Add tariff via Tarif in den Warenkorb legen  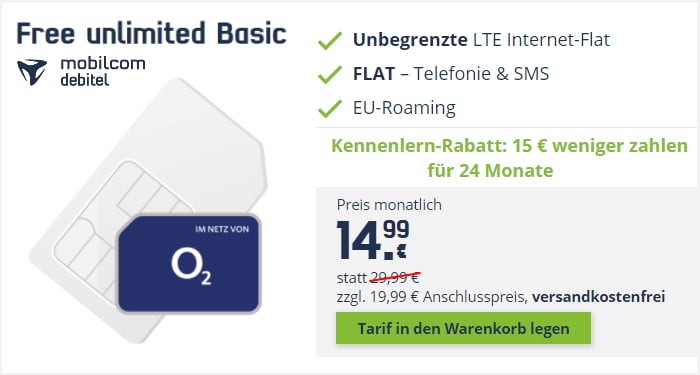[463, 329]
